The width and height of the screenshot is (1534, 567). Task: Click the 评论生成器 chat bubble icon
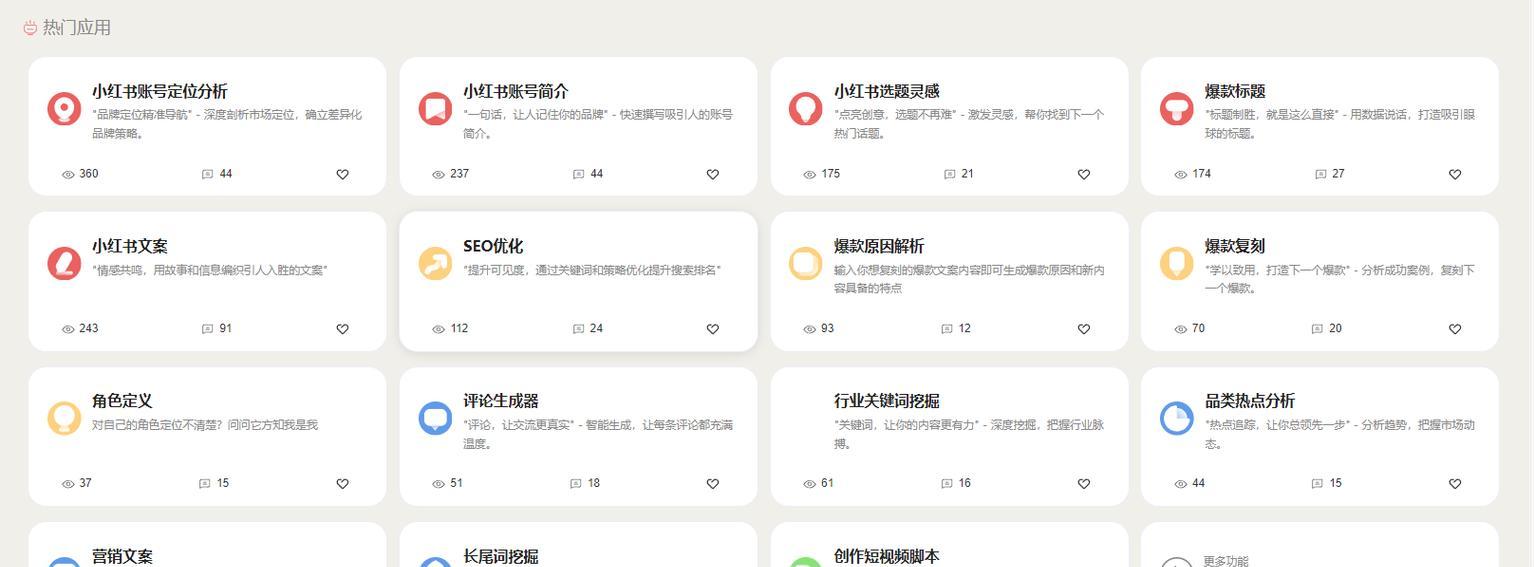click(435, 418)
